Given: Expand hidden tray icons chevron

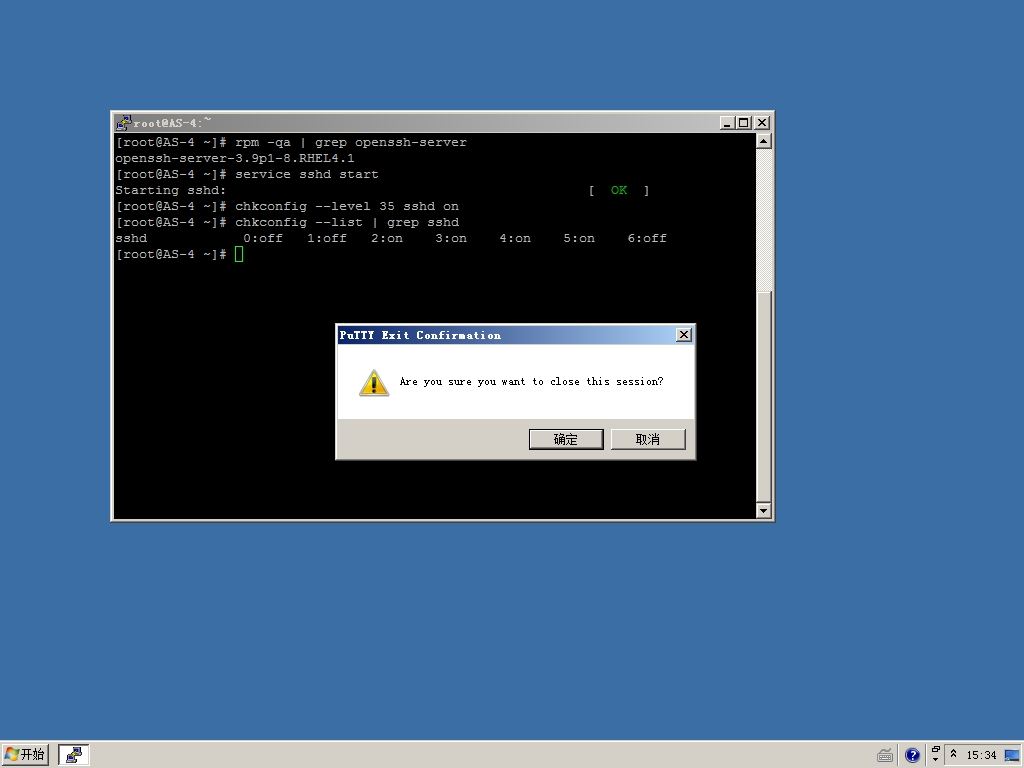Looking at the screenshot, I should (x=953, y=754).
